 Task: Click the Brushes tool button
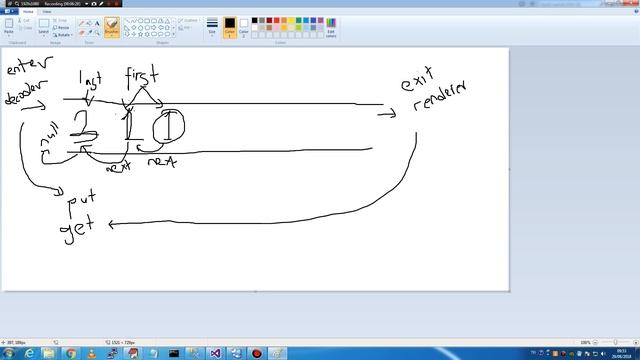[112, 27]
